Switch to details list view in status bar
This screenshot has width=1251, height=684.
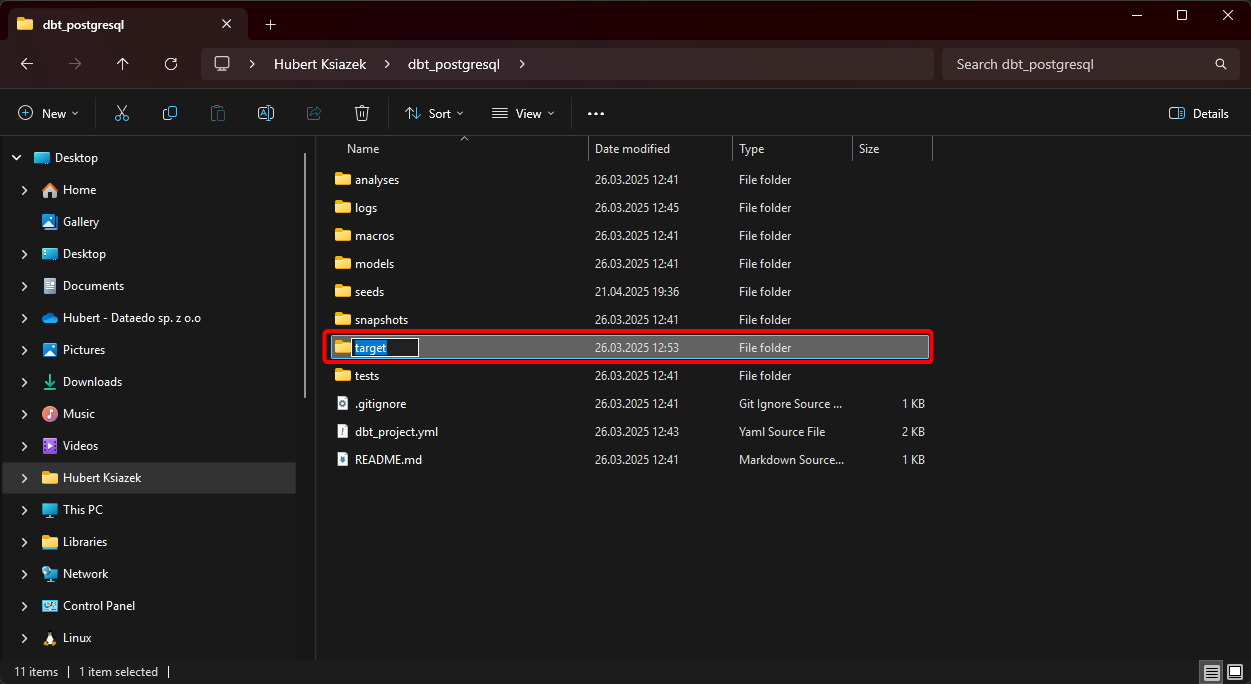(x=1211, y=672)
